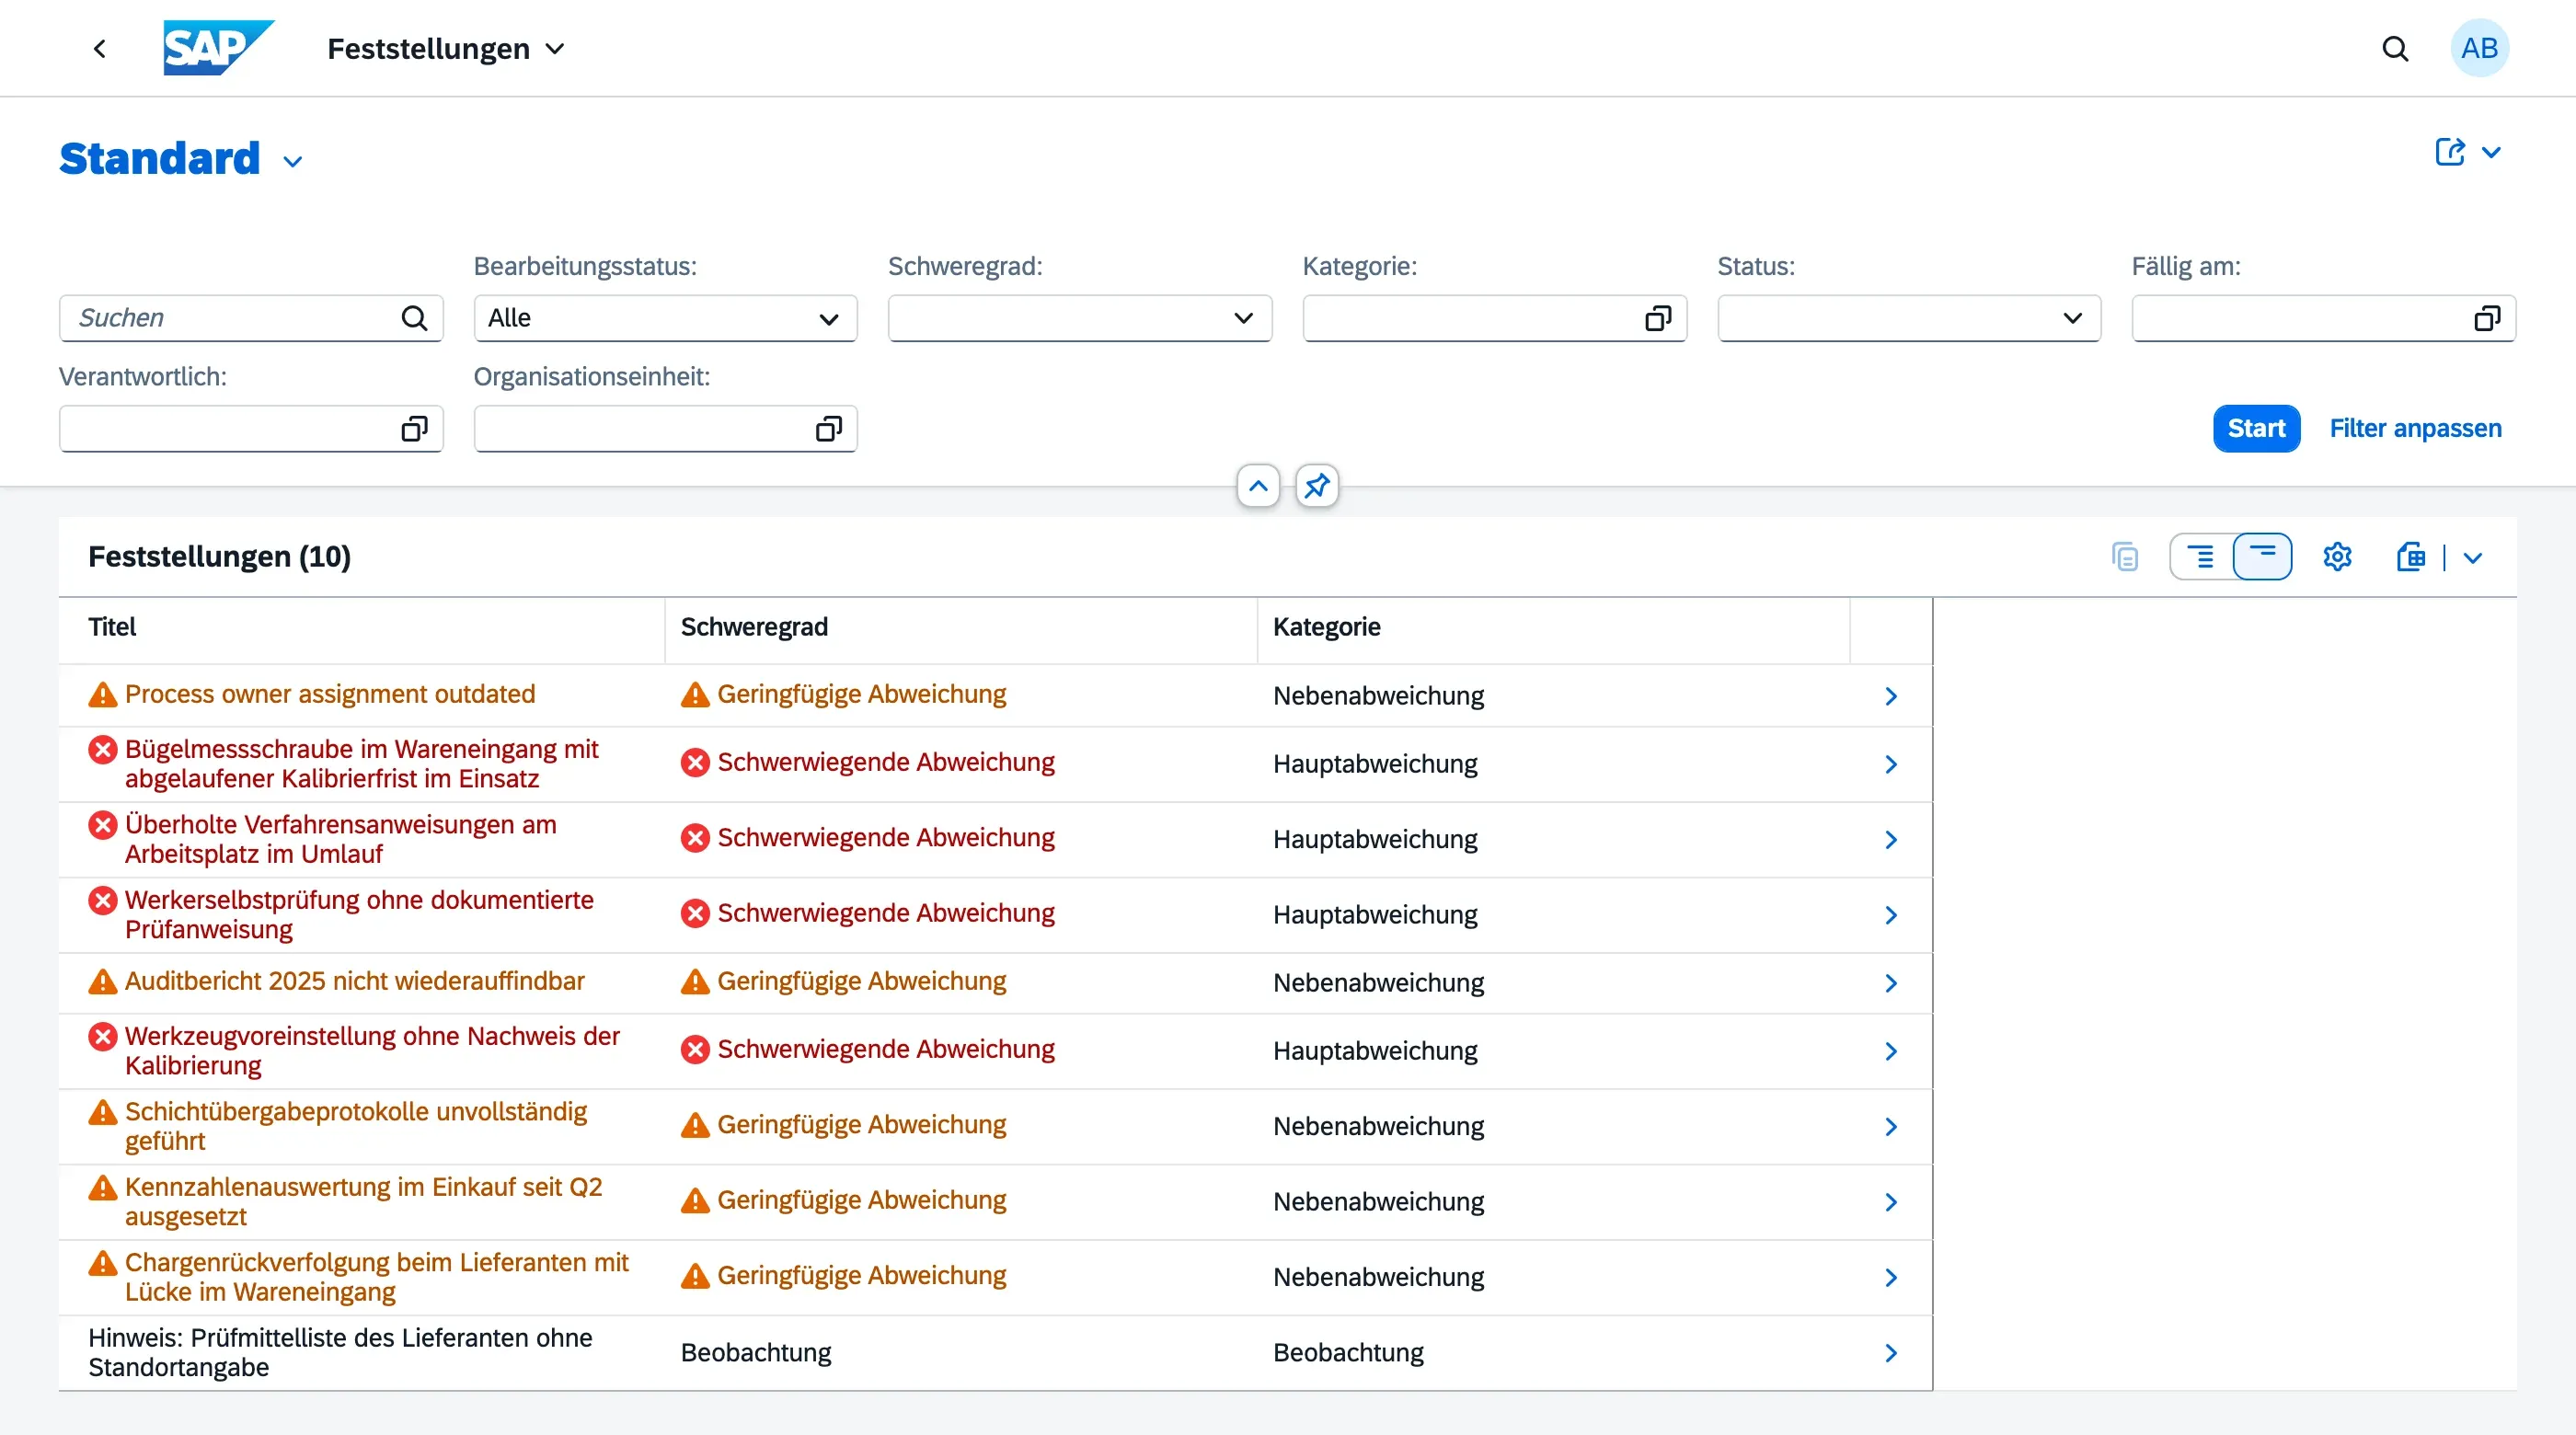The width and height of the screenshot is (2576, 1435).
Task: Select Kennzahlenauswertung im Einkauf title
Action: tap(364, 1202)
